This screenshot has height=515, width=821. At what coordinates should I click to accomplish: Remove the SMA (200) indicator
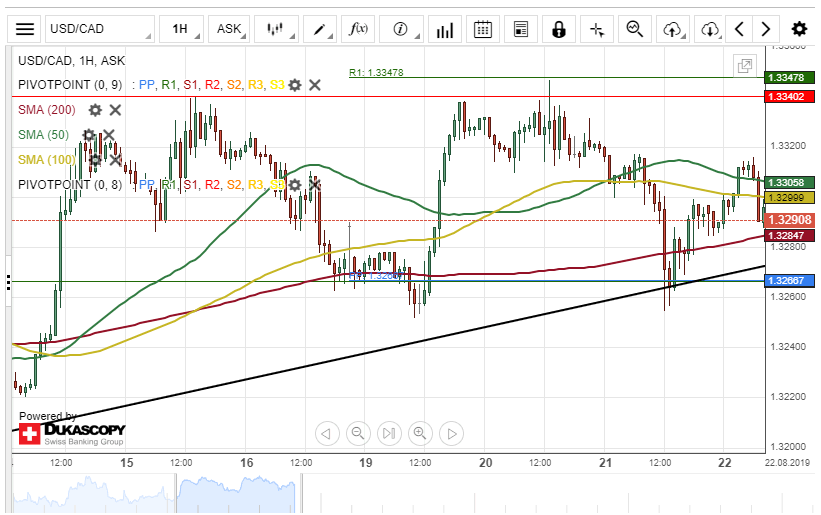[x=115, y=110]
